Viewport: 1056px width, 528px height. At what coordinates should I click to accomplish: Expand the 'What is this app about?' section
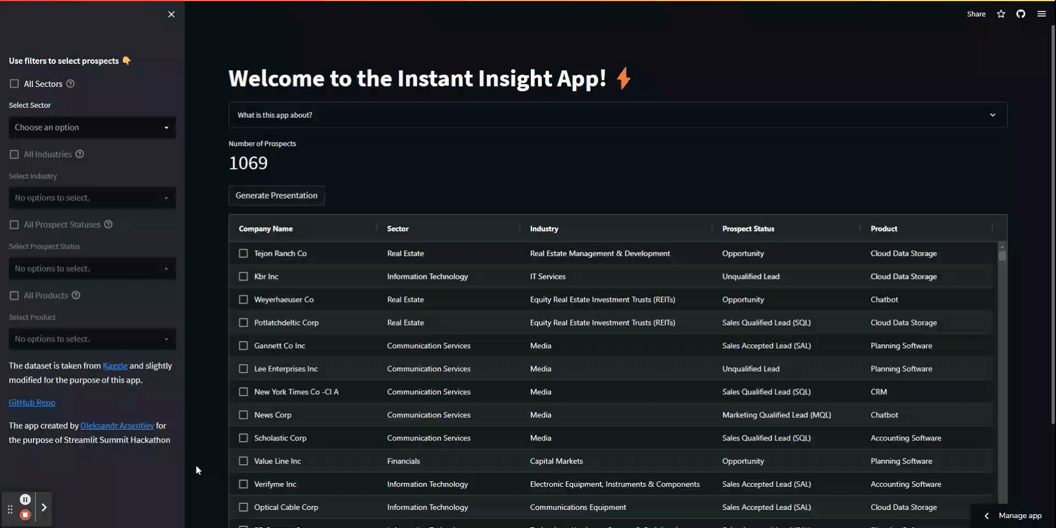(x=617, y=115)
